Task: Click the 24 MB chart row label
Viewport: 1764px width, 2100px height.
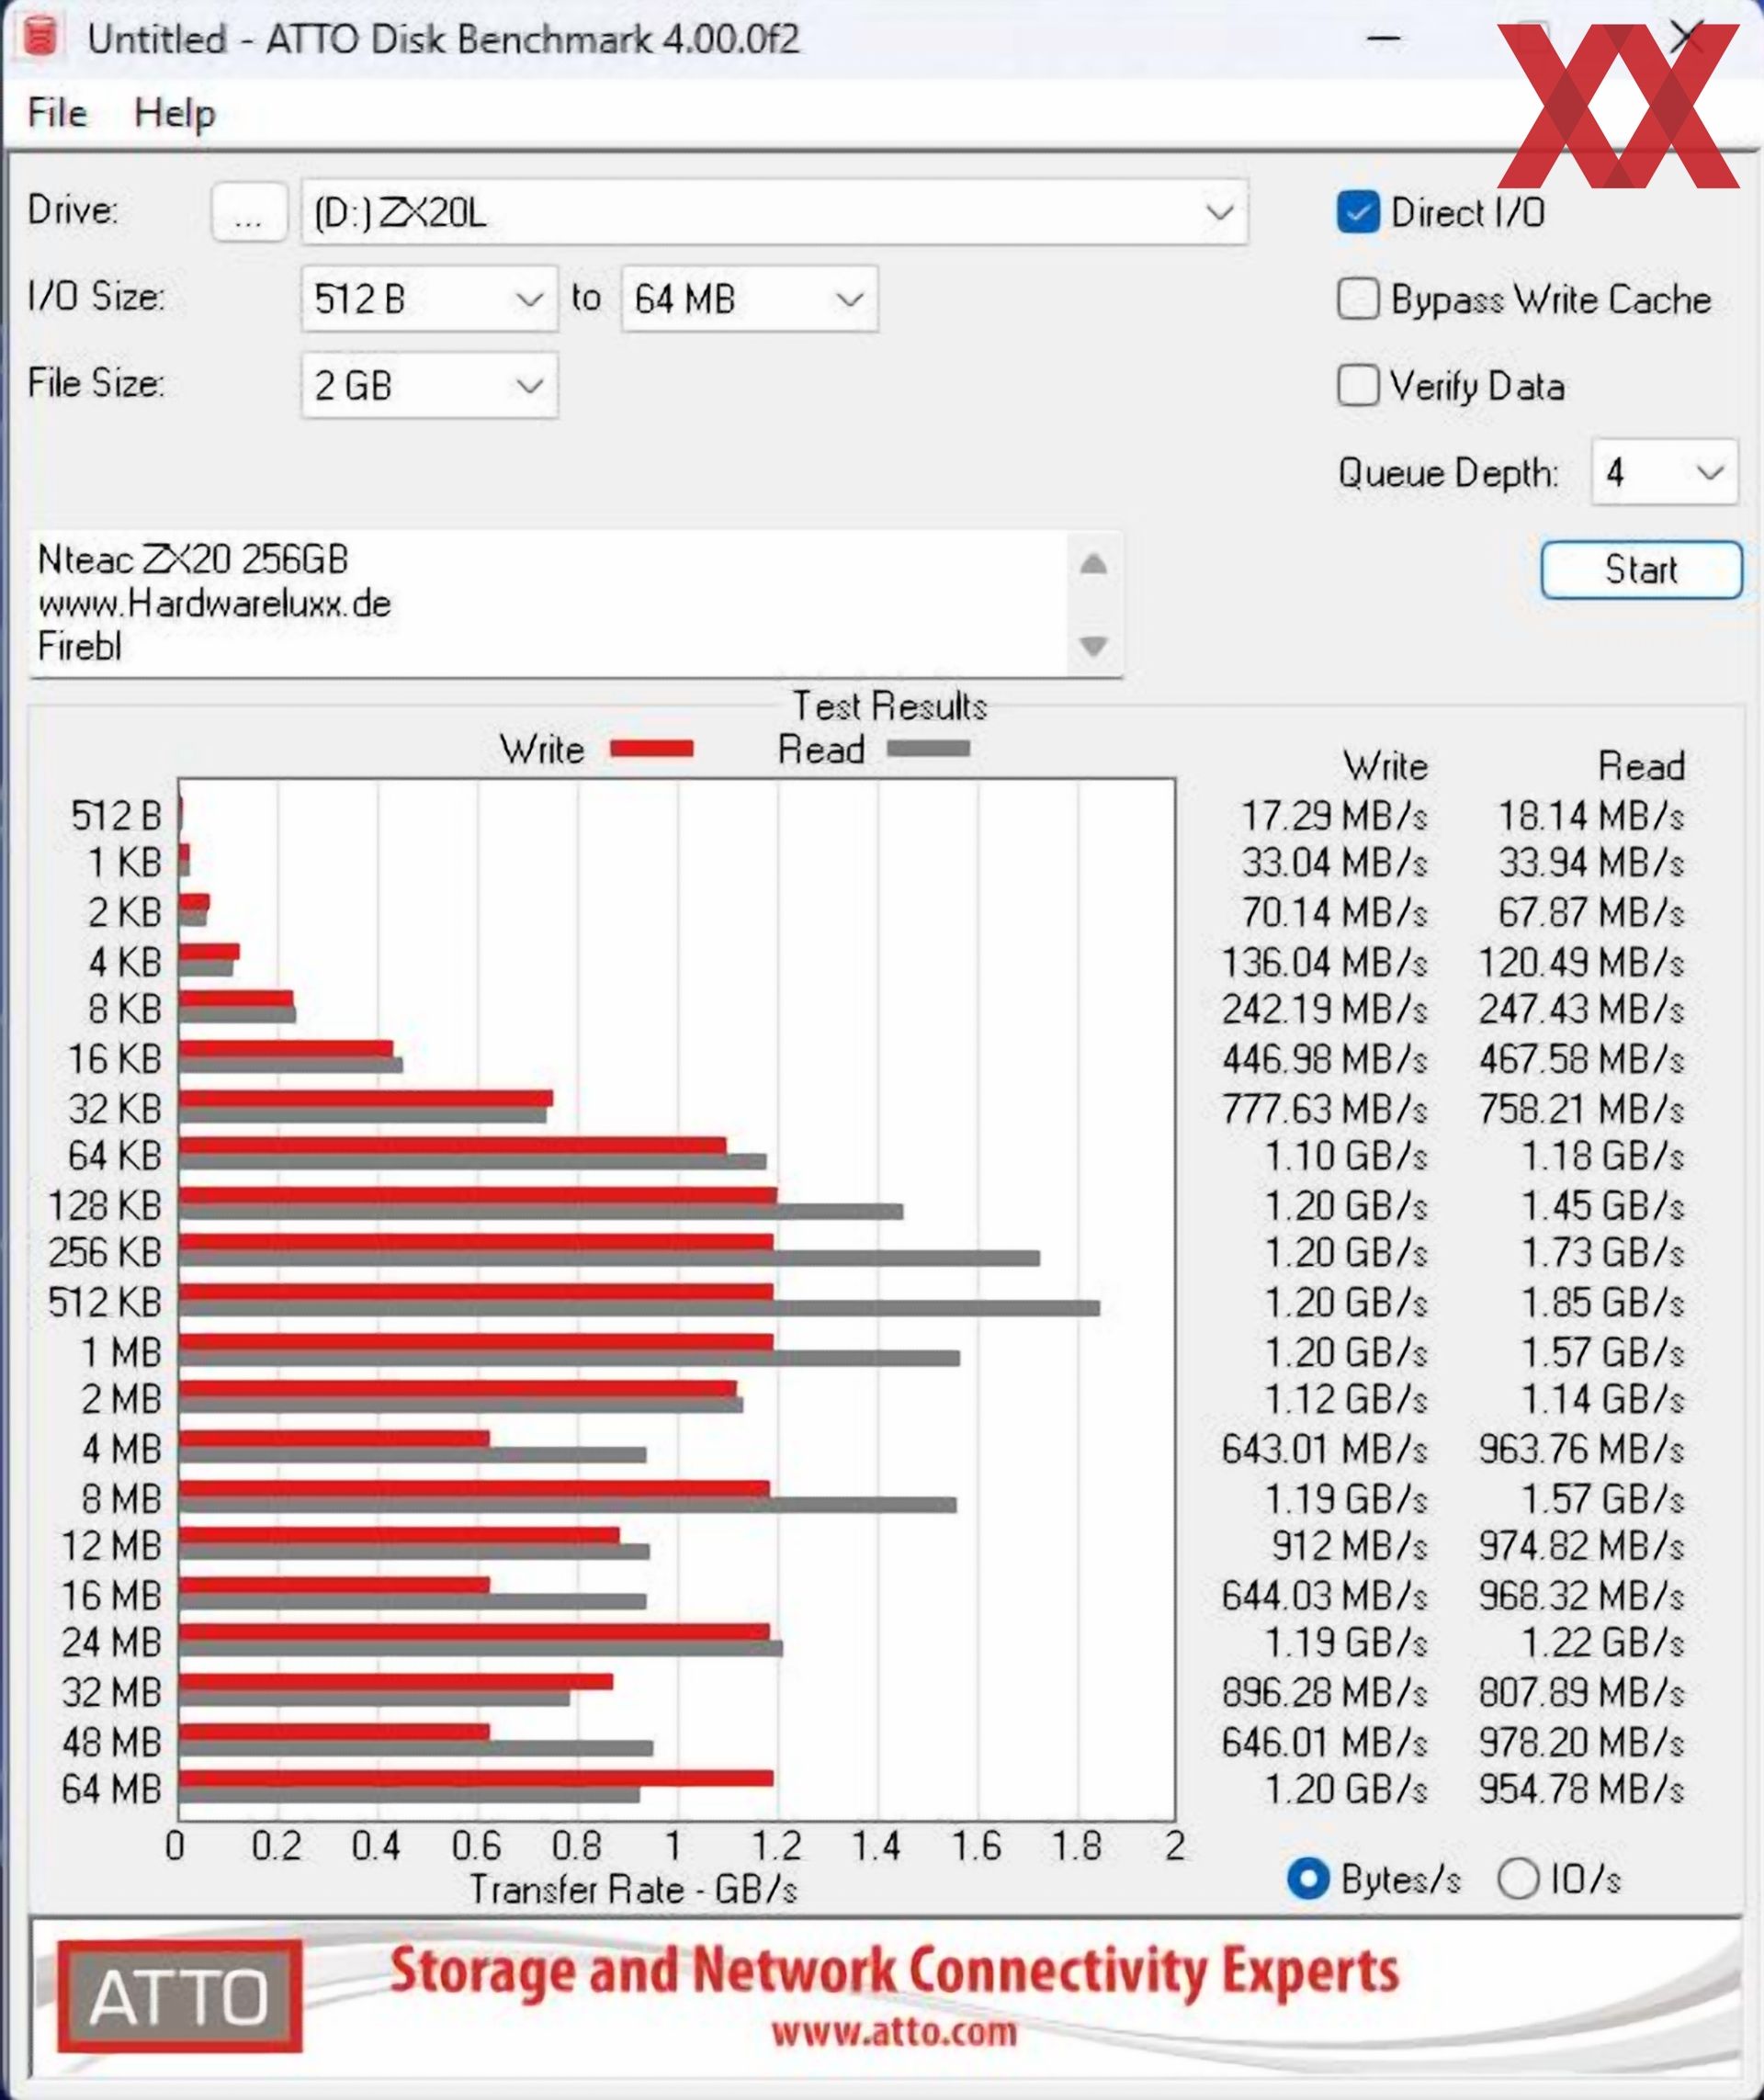Action: pyautogui.click(x=111, y=1642)
